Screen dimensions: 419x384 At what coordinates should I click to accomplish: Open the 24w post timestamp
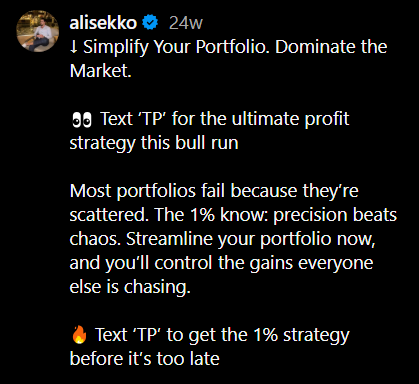tap(186, 23)
